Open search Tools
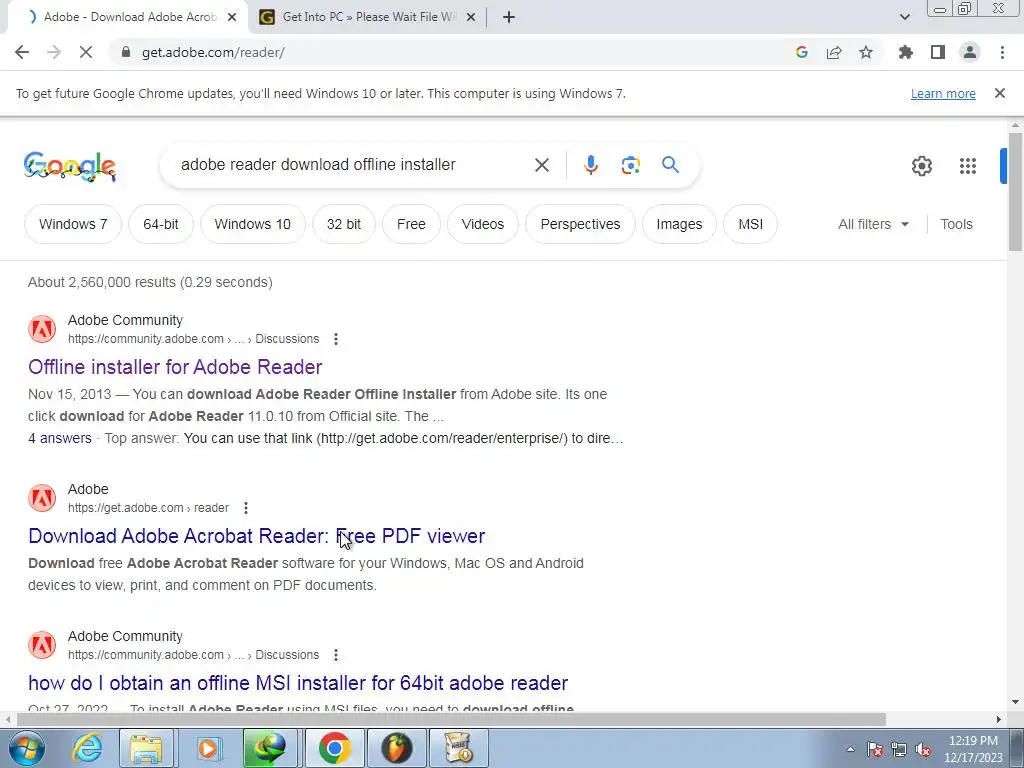Viewport: 1024px width, 768px height. (x=956, y=224)
